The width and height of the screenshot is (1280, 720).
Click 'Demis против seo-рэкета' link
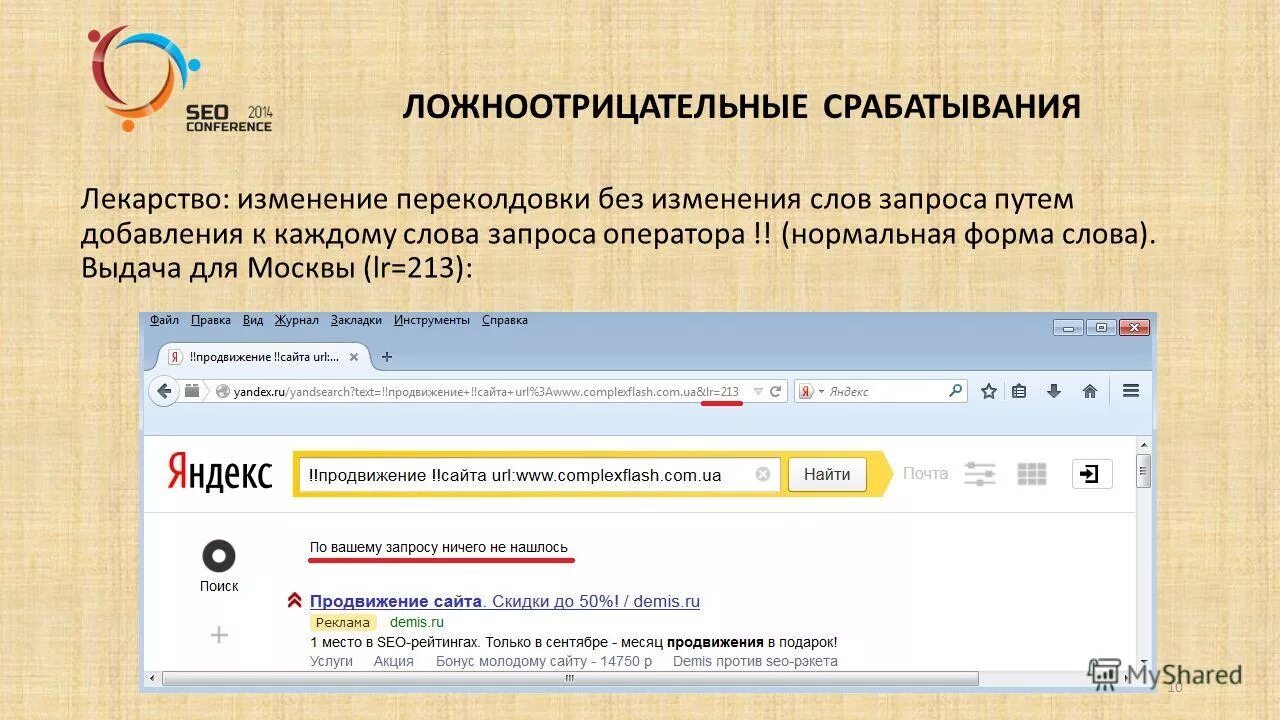click(755, 661)
